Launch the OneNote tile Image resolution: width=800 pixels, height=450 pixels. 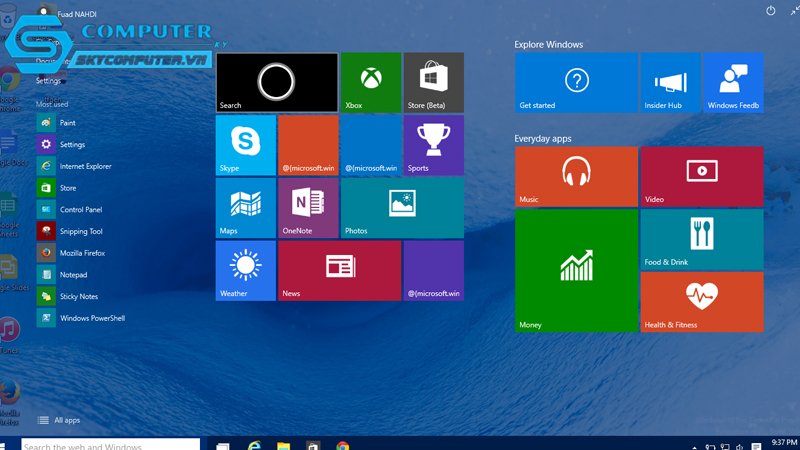(308, 208)
